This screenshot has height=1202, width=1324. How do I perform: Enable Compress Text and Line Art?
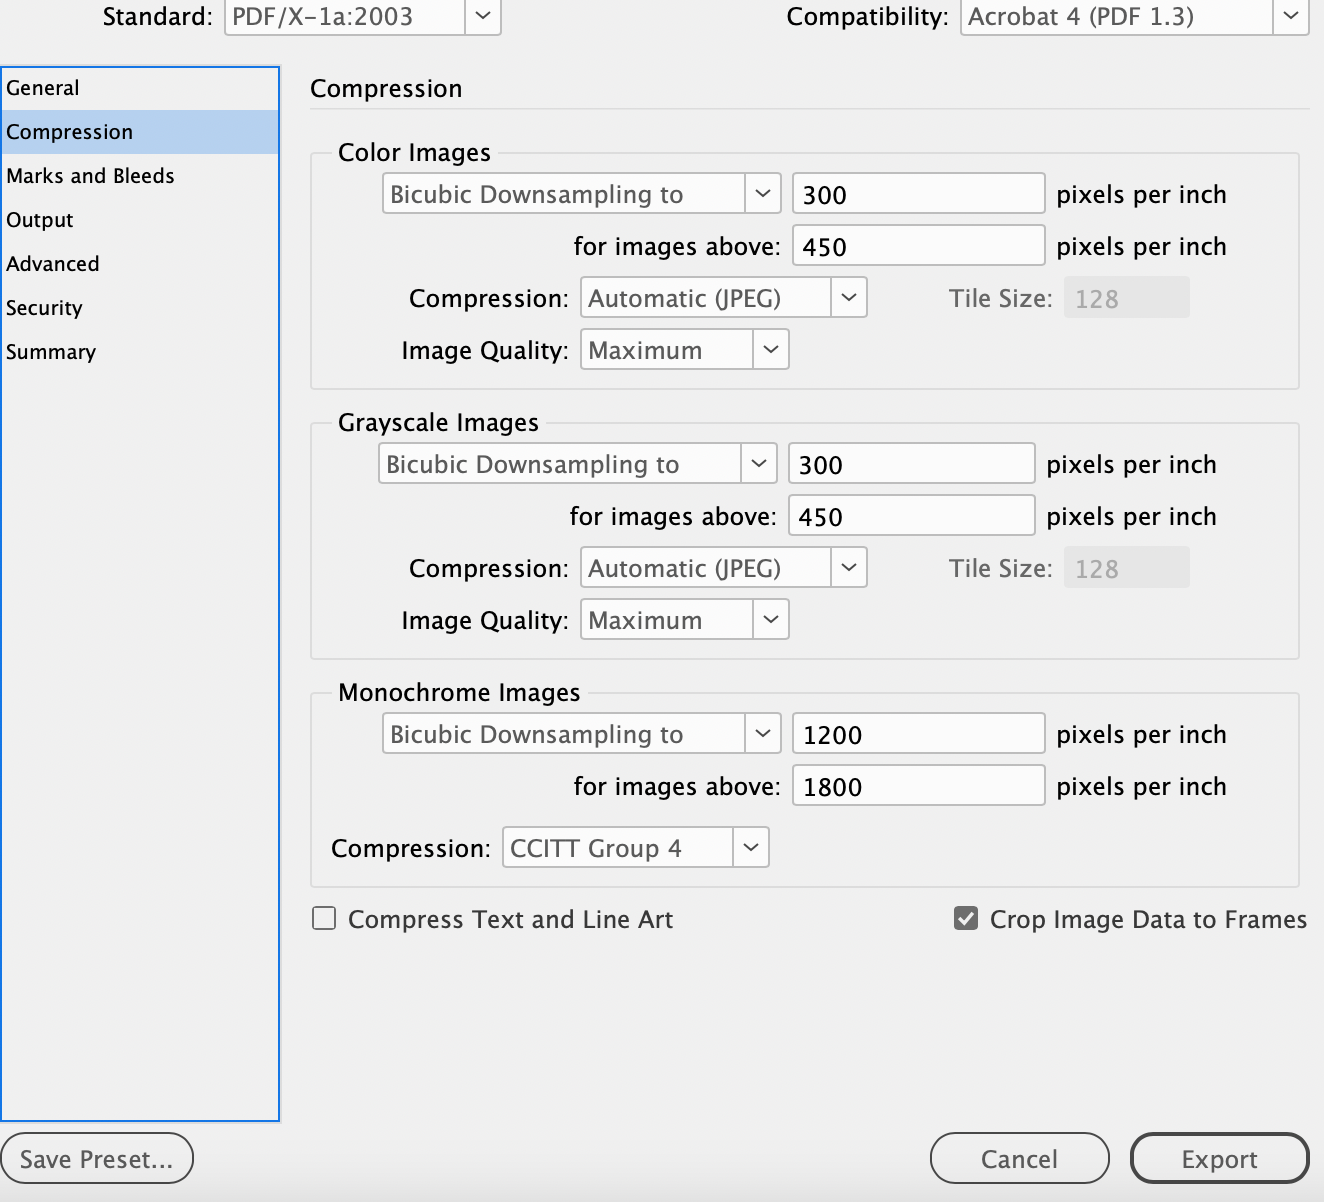pyautogui.click(x=324, y=919)
